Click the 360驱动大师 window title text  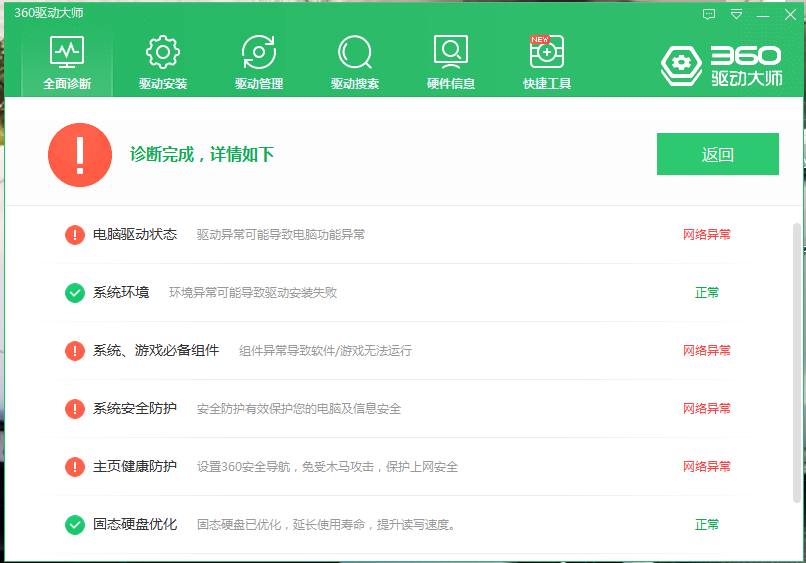48,13
